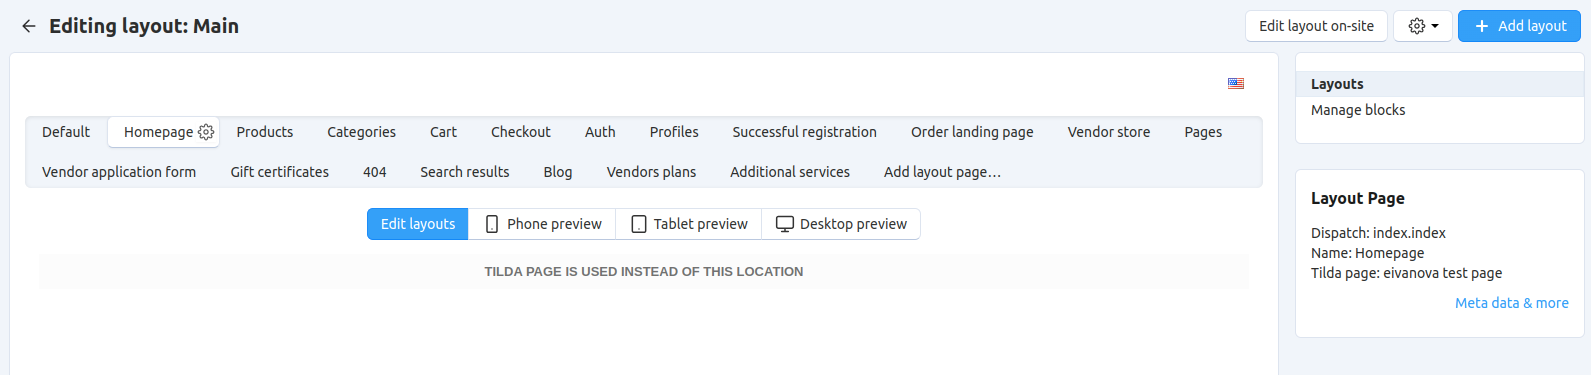Select Phone preview mode
This screenshot has width=1591, height=375.
pyautogui.click(x=543, y=224)
